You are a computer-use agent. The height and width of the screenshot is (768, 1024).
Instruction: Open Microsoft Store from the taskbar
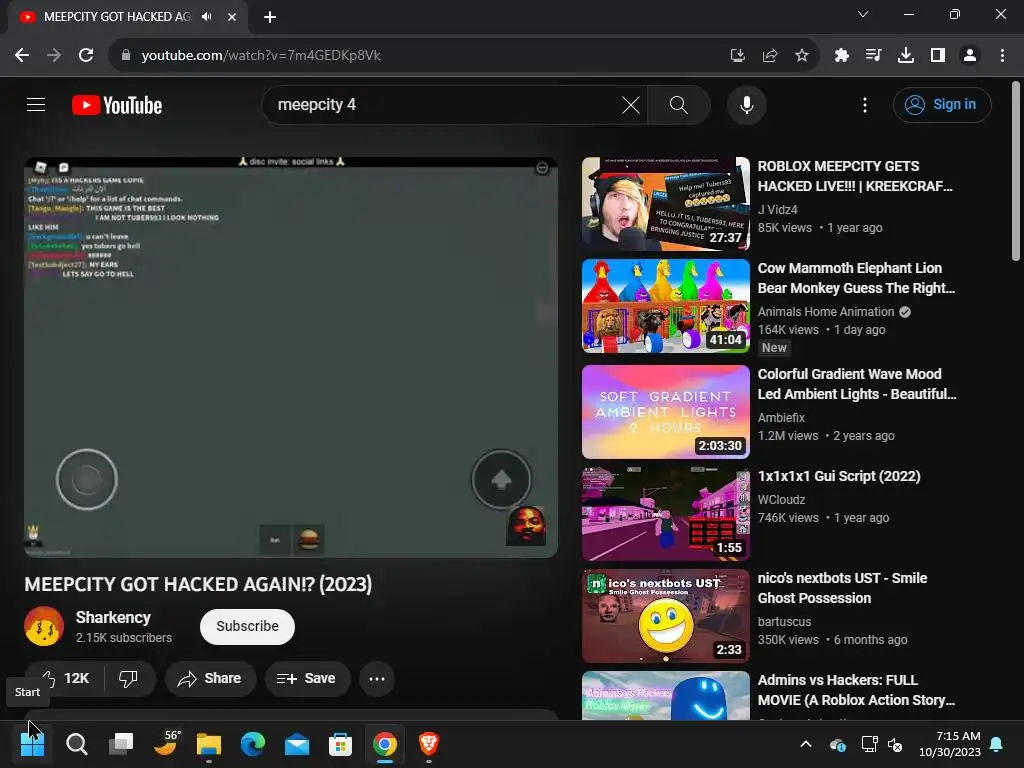[x=340, y=744]
